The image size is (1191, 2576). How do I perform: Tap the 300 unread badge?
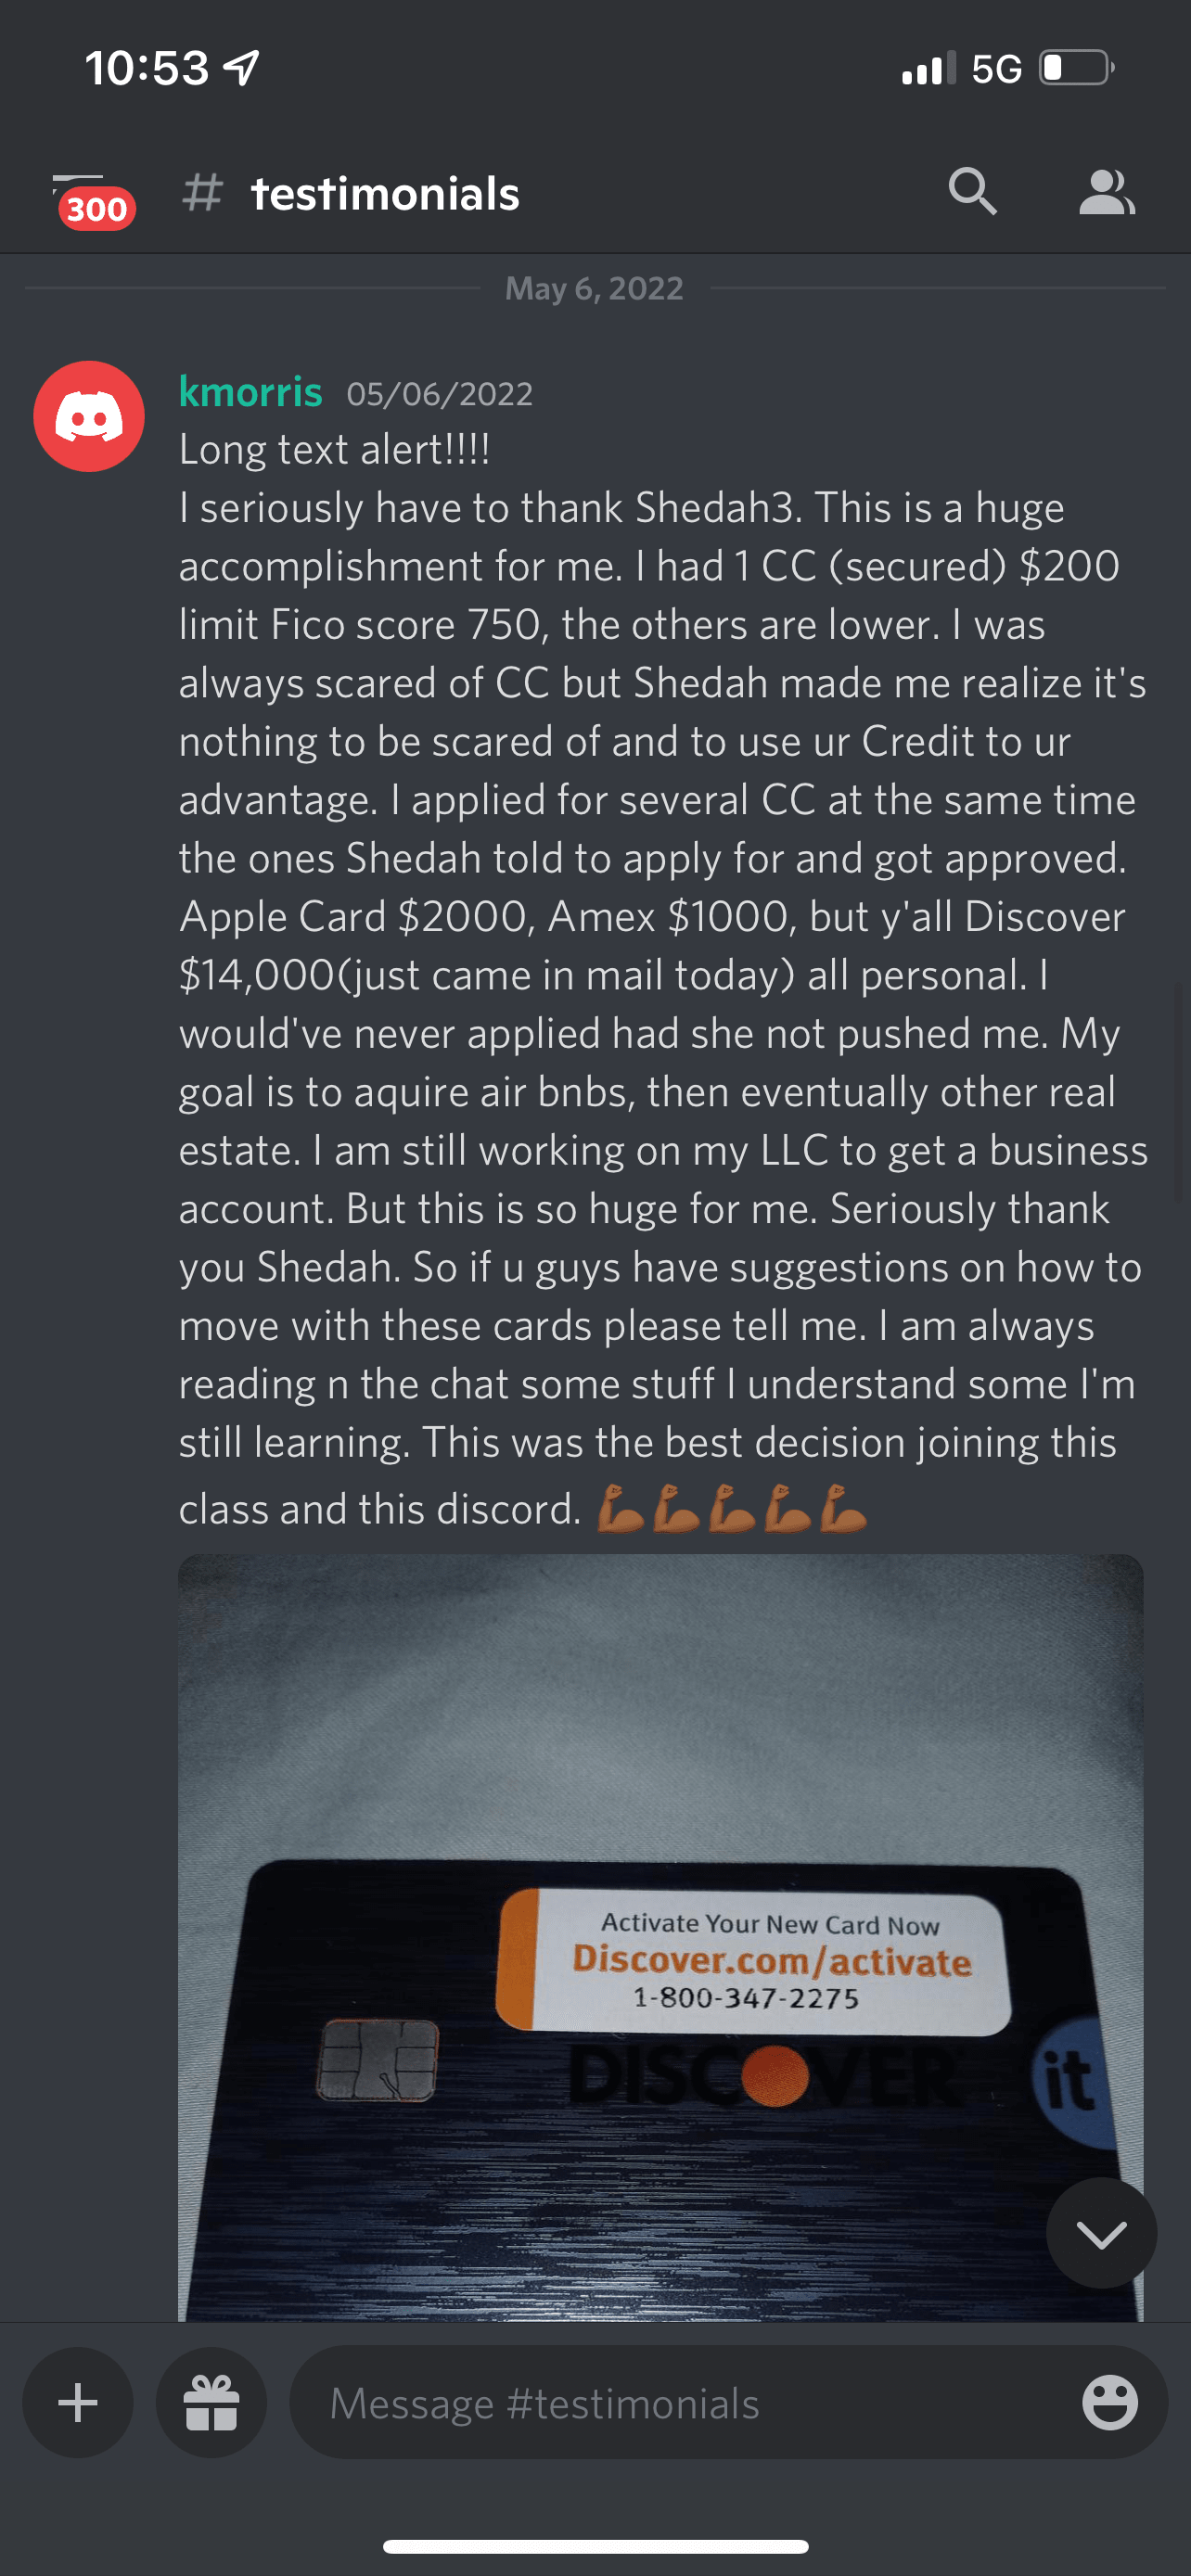click(97, 209)
